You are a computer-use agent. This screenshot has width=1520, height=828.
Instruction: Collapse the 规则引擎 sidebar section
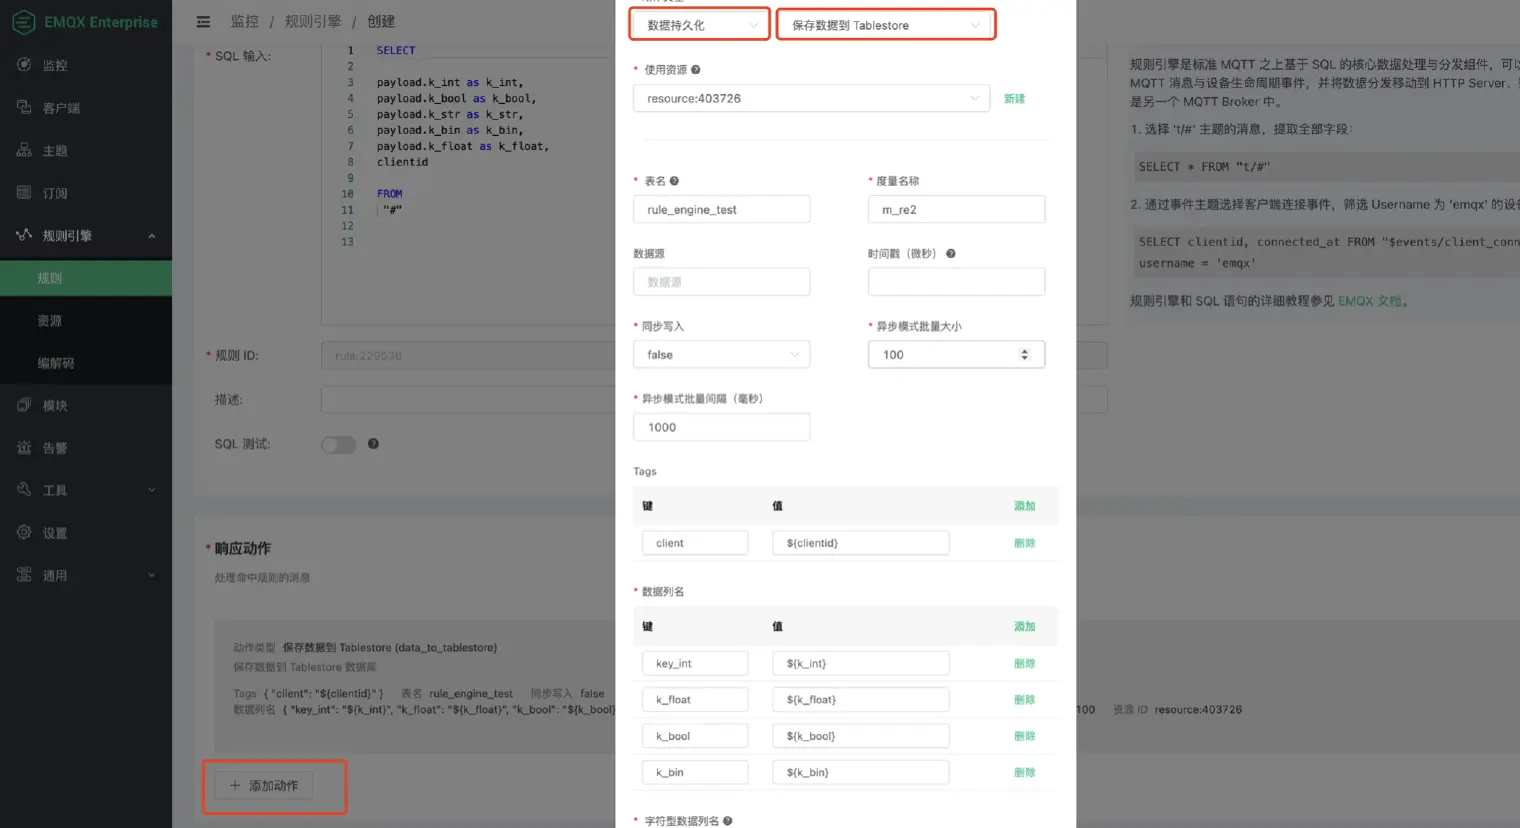pyautogui.click(x=86, y=236)
